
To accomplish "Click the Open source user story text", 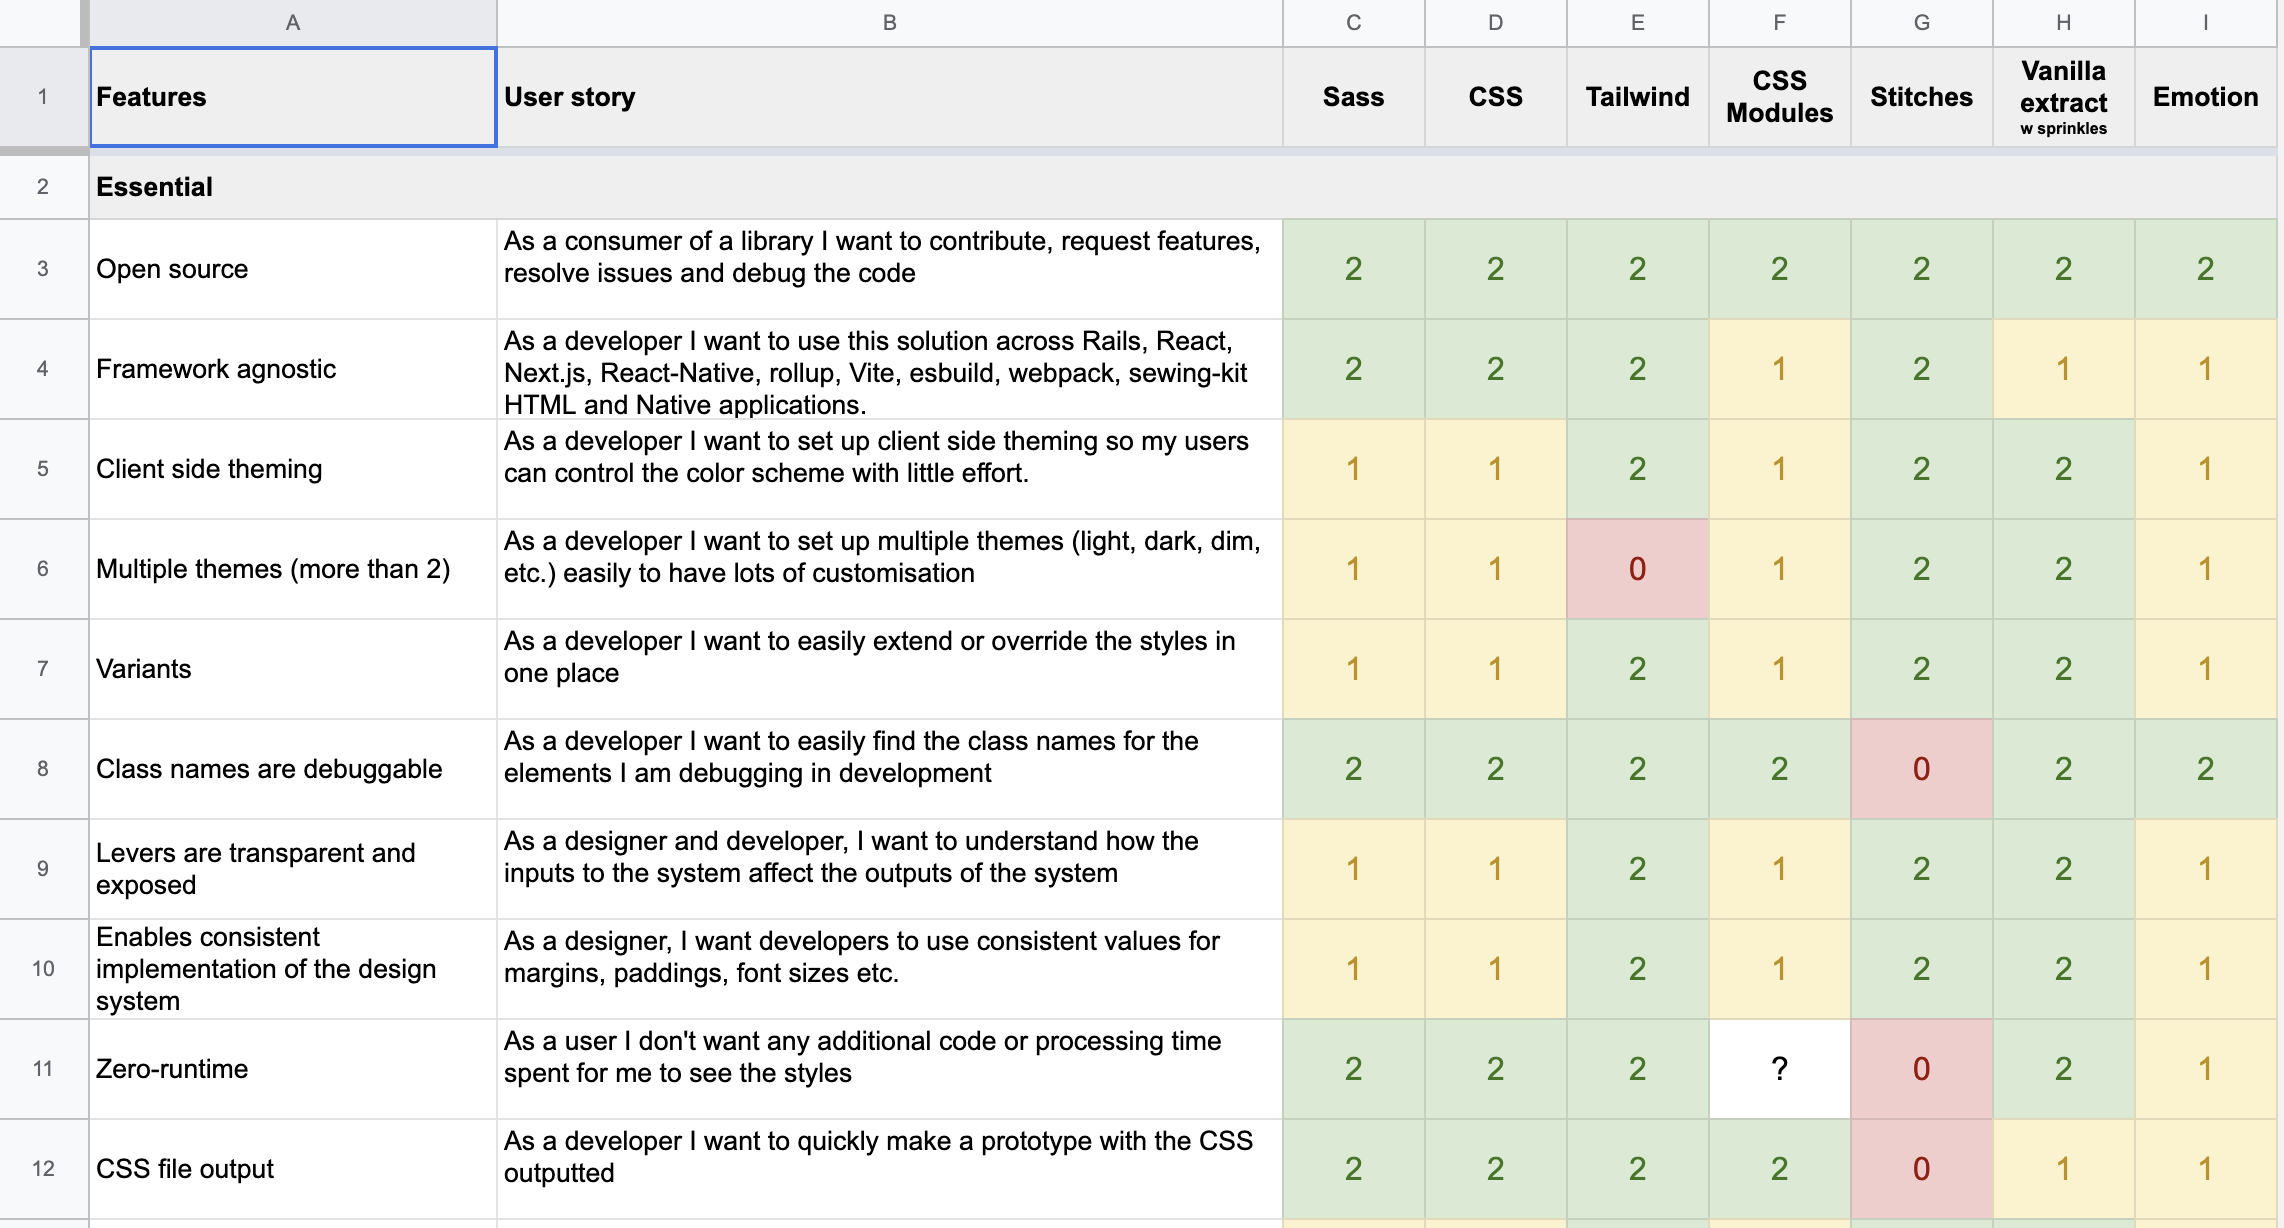I will (x=882, y=257).
